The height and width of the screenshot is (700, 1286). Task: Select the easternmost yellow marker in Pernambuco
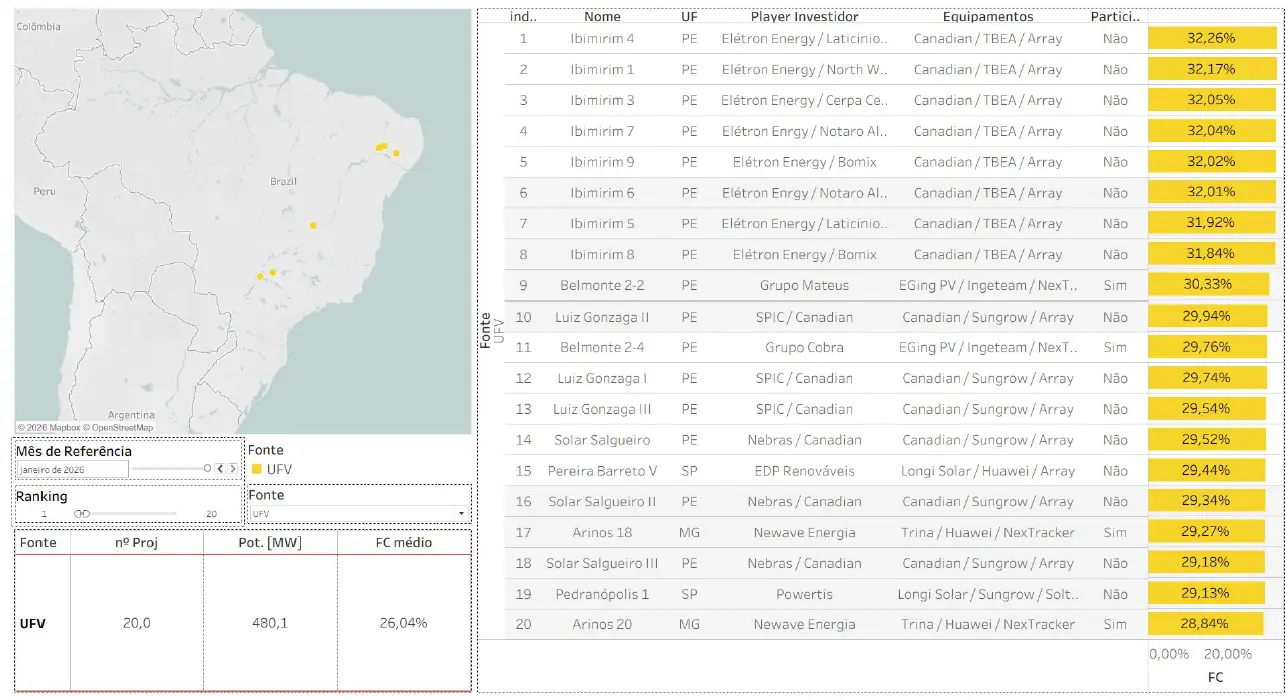pos(396,153)
